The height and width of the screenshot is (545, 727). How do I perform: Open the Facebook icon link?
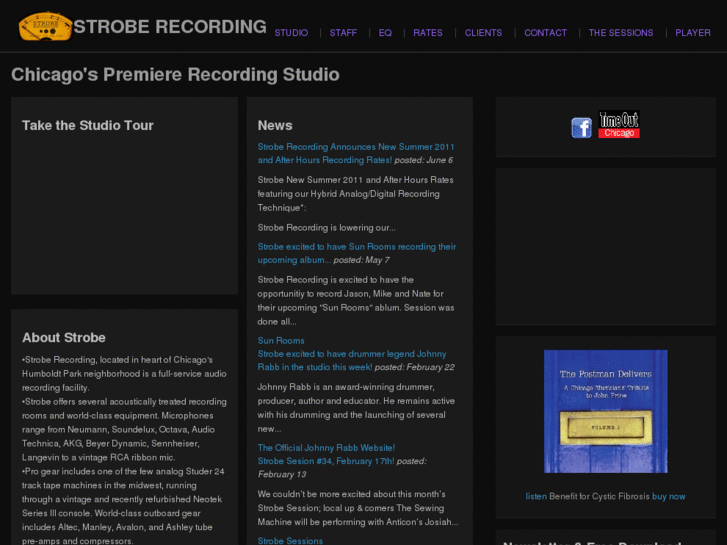click(581, 128)
